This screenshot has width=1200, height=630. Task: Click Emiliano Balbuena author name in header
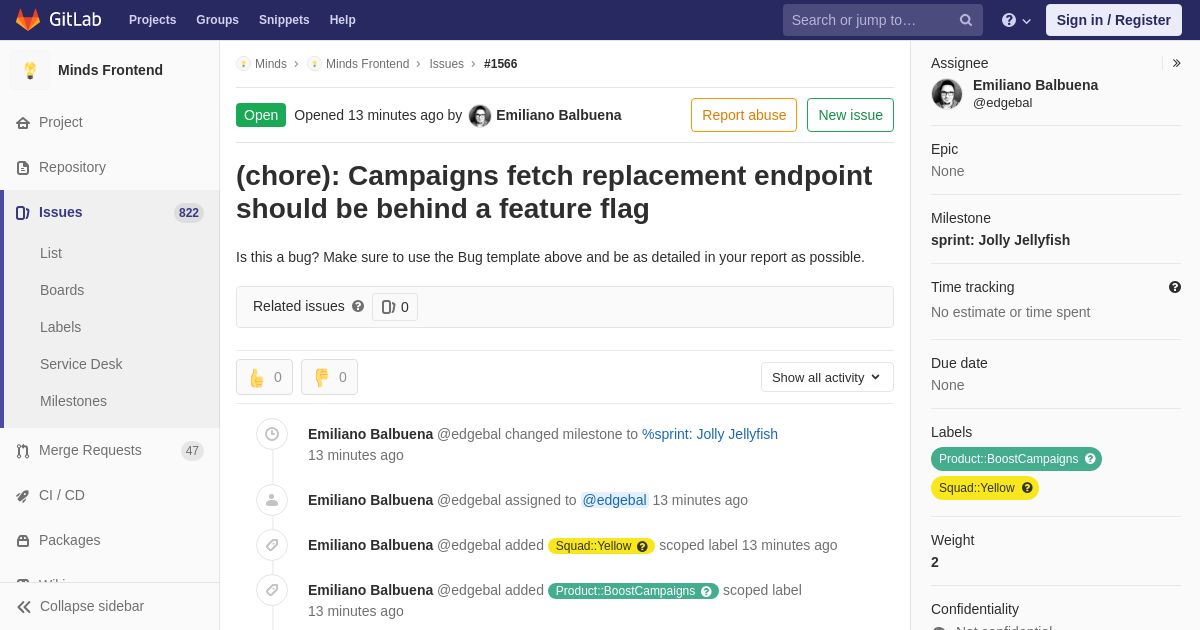point(559,115)
